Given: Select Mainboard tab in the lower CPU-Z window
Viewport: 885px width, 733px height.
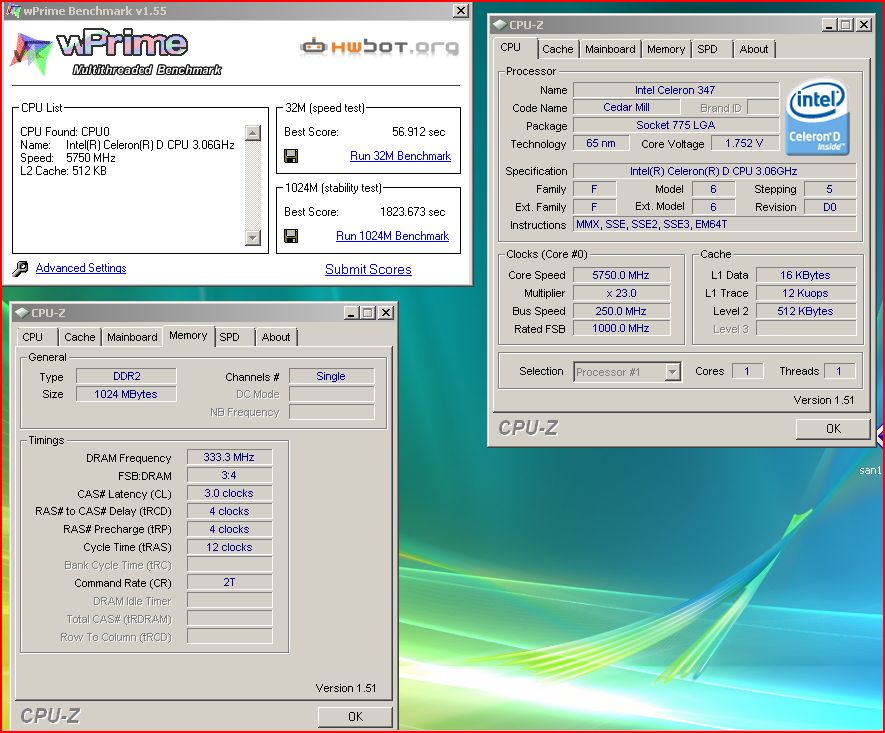Looking at the screenshot, I should [132, 337].
